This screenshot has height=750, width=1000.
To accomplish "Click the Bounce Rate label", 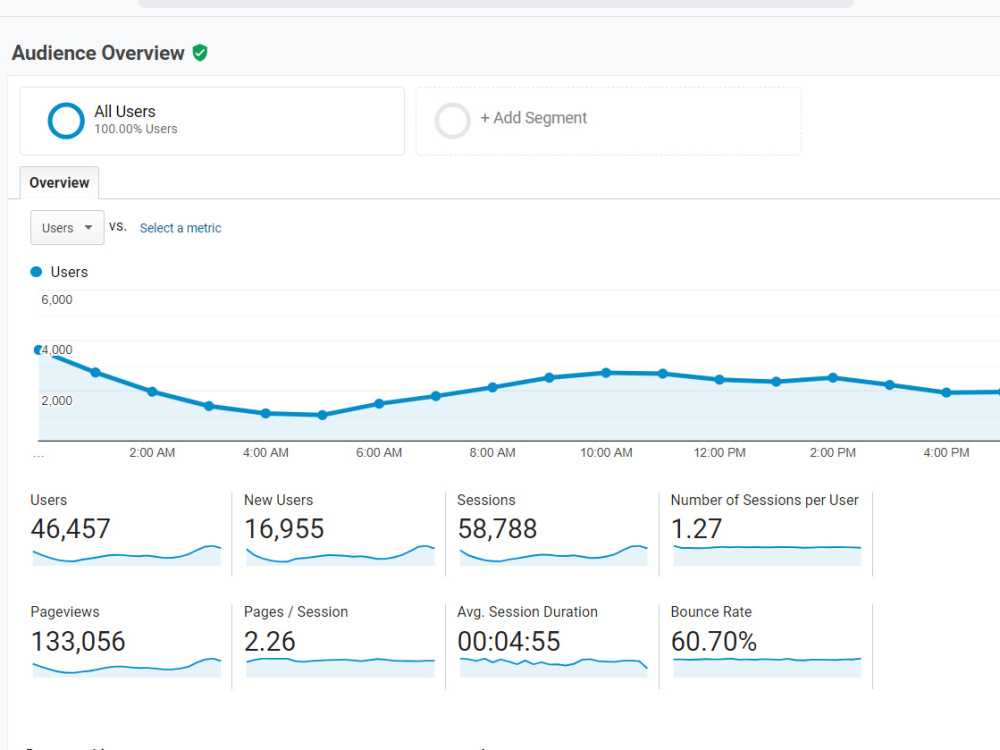I will pos(711,612).
